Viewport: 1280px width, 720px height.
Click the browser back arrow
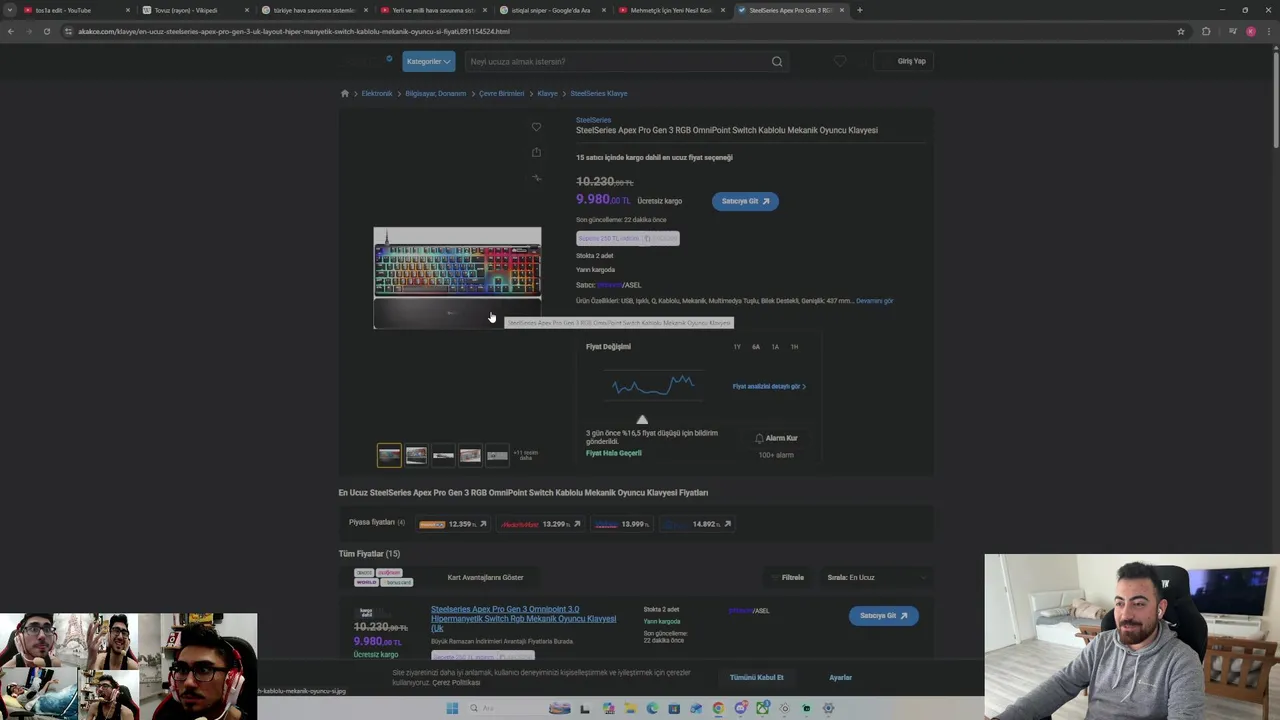click(11, 31)
